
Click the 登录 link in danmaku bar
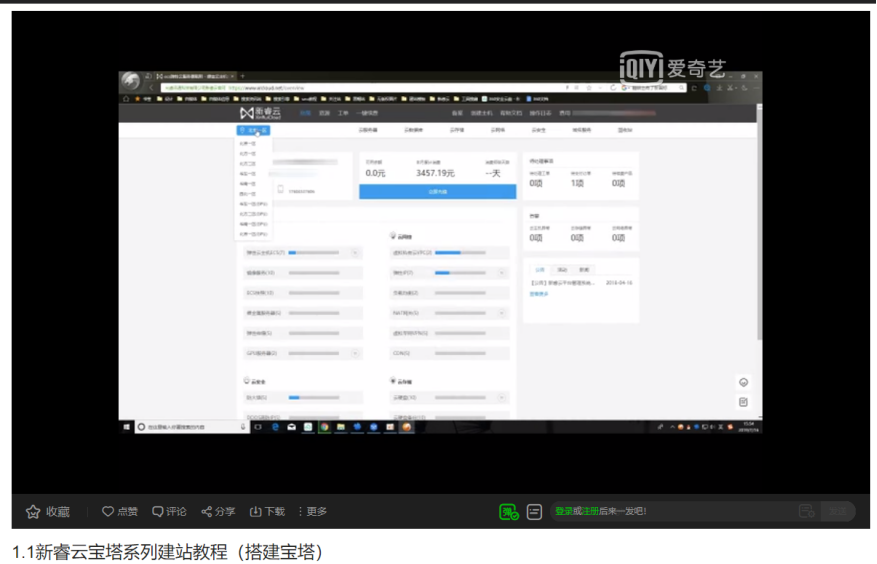click(563, 511)
